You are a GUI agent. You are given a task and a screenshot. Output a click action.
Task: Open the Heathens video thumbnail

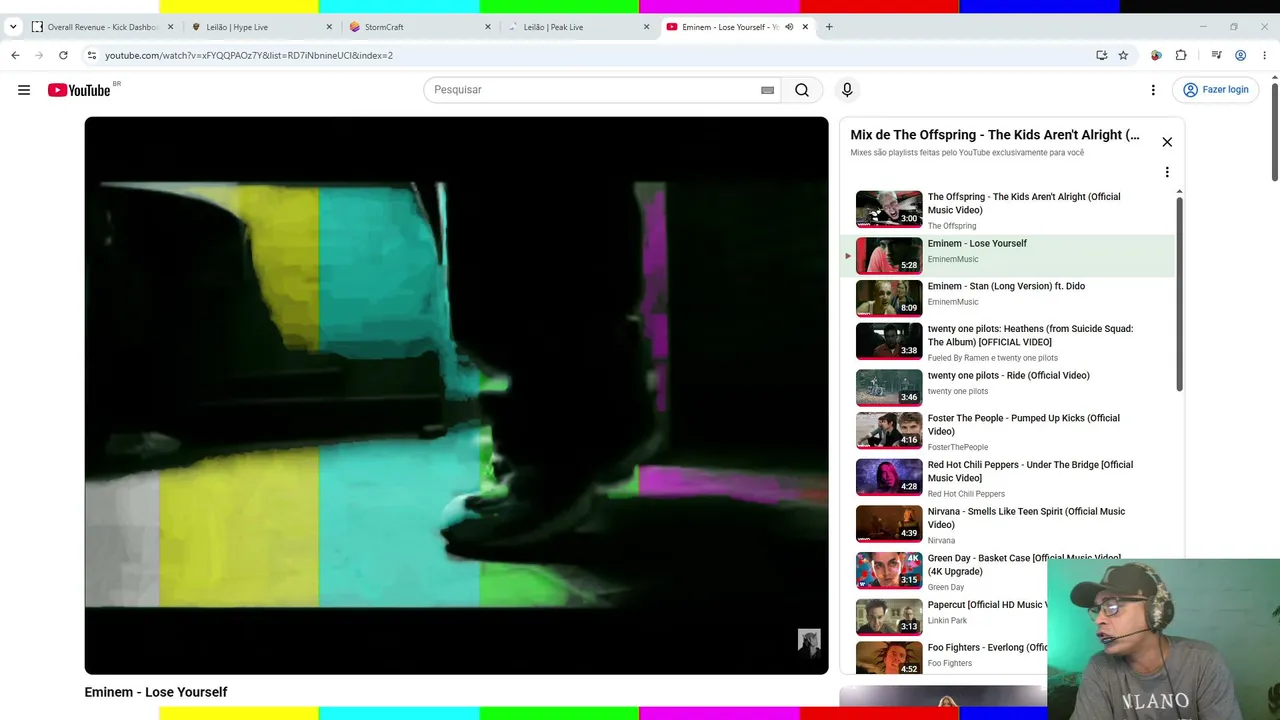(889, 341)
